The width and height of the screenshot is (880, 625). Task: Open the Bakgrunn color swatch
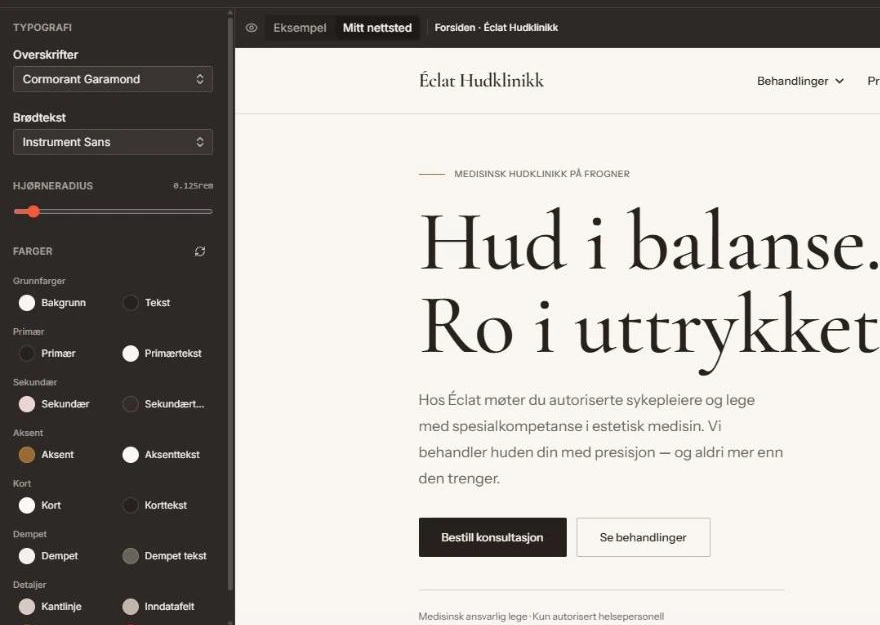point(27,303)
